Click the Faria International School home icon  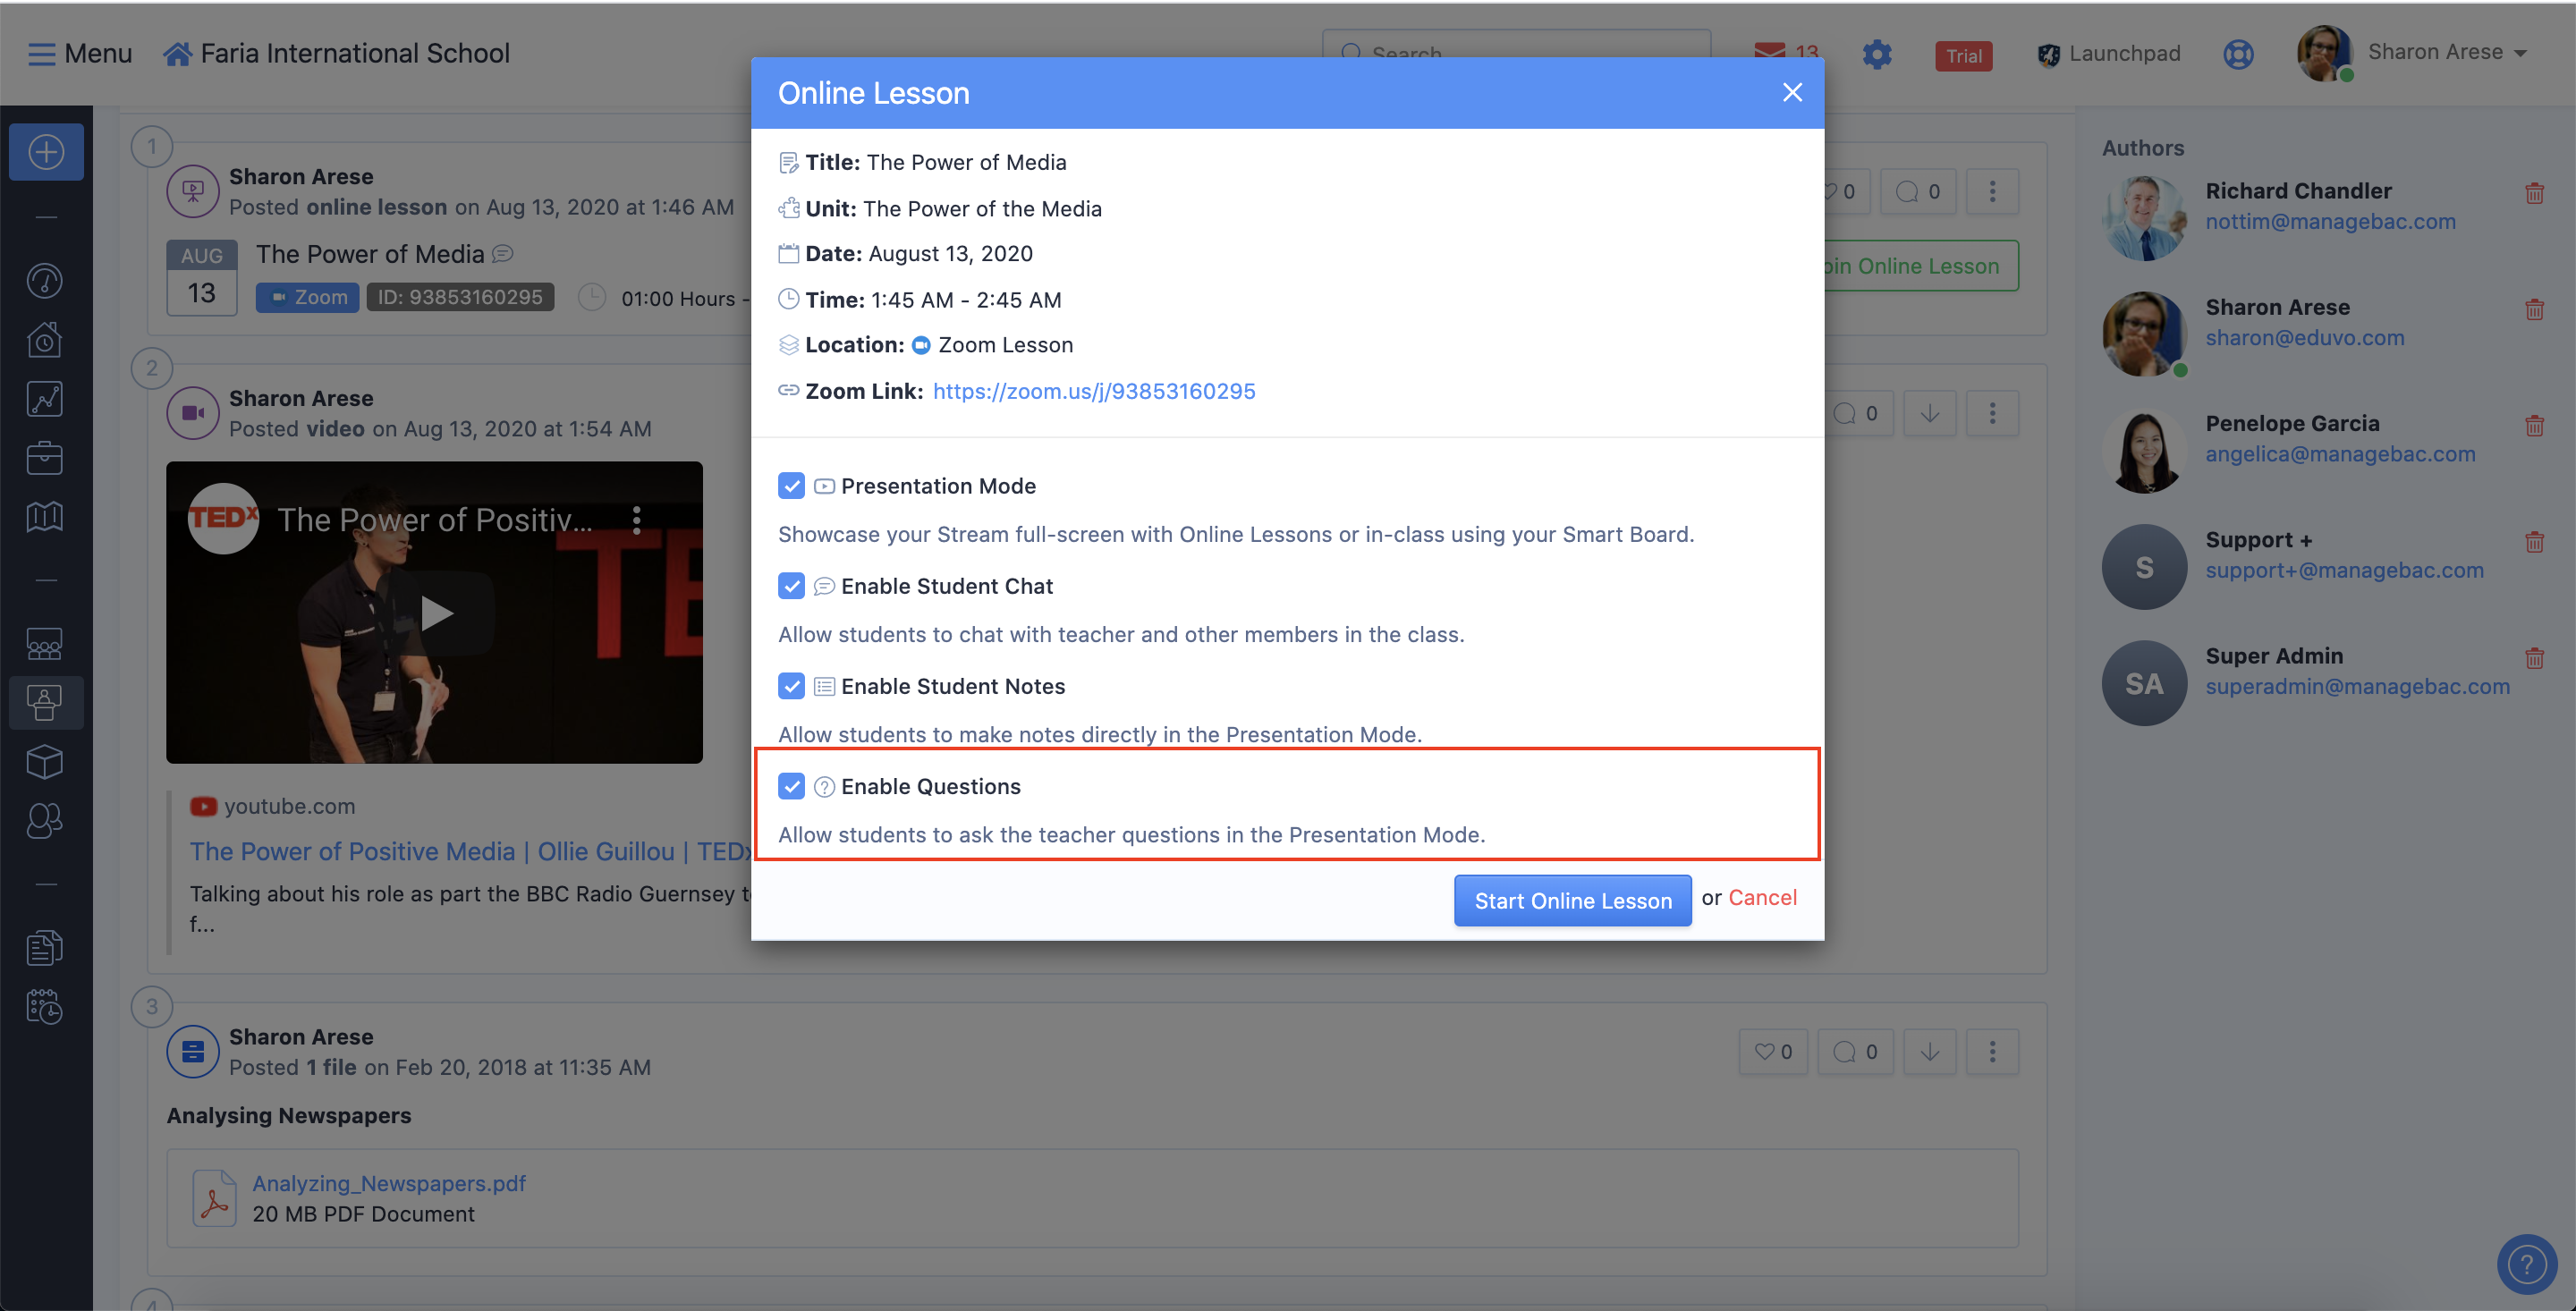pyautogui.click(x=177, y=54)
